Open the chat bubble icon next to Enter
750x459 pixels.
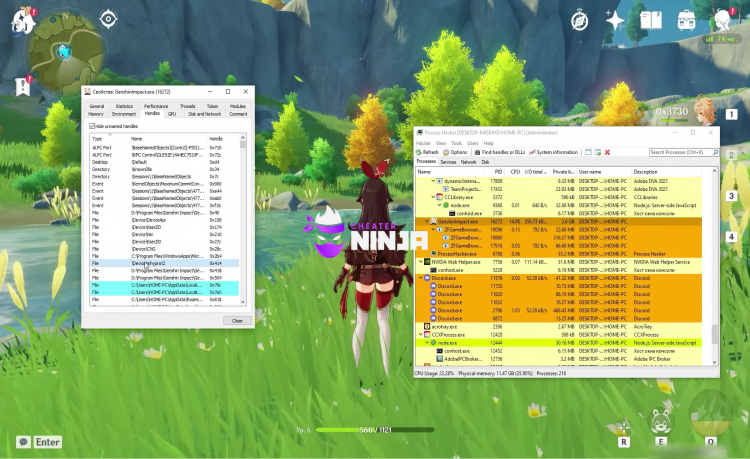click(23, 442)
